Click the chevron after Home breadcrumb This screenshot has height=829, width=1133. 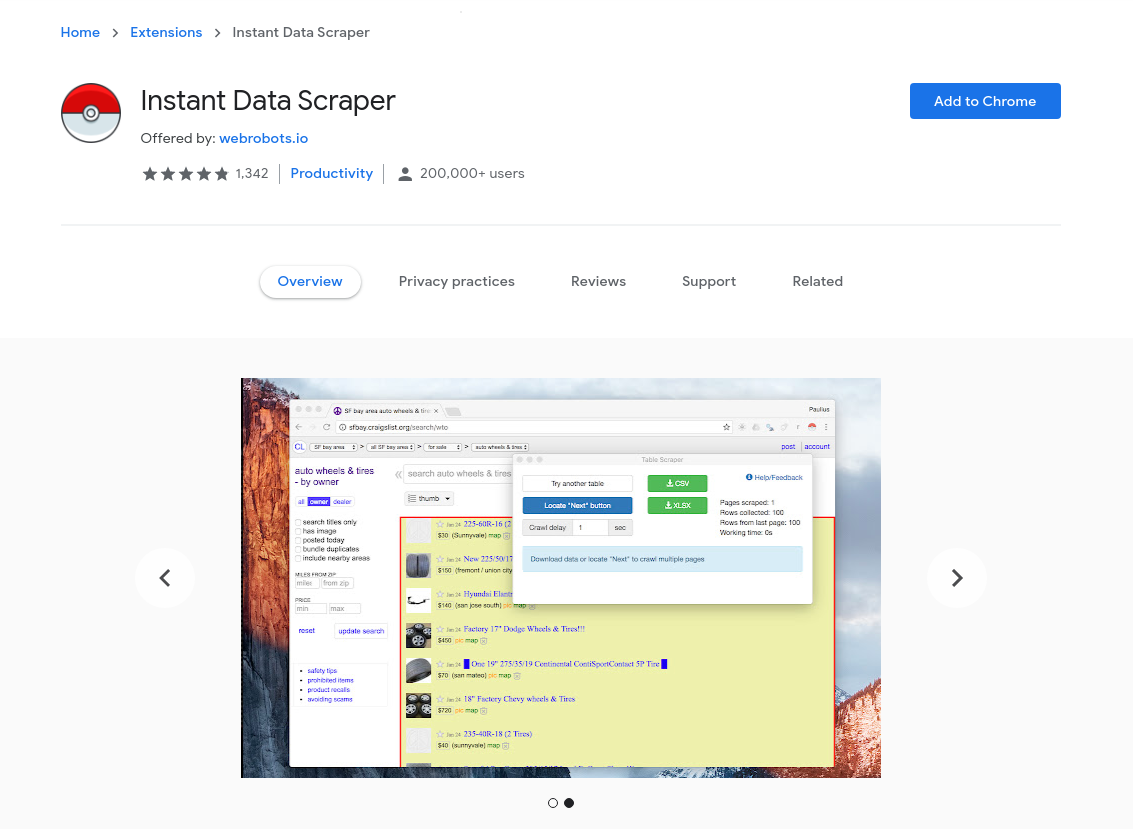[115, 33]
